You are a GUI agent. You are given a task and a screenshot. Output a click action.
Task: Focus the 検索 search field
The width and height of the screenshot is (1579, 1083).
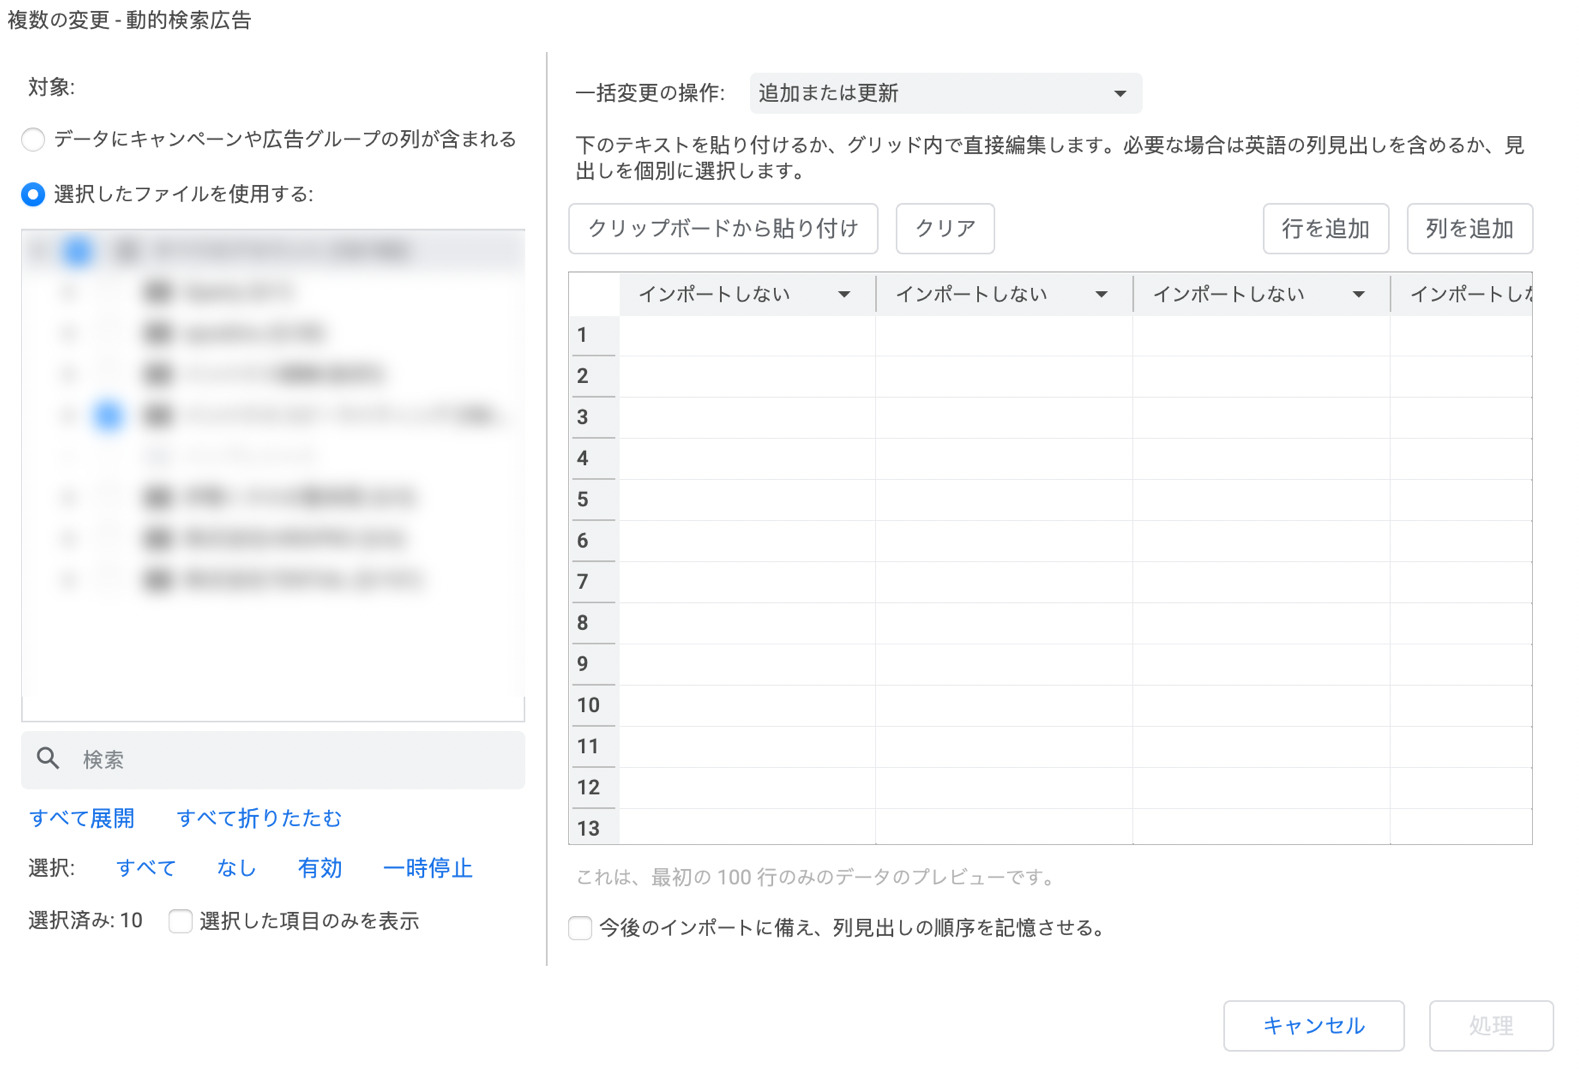tap(273, 760)
